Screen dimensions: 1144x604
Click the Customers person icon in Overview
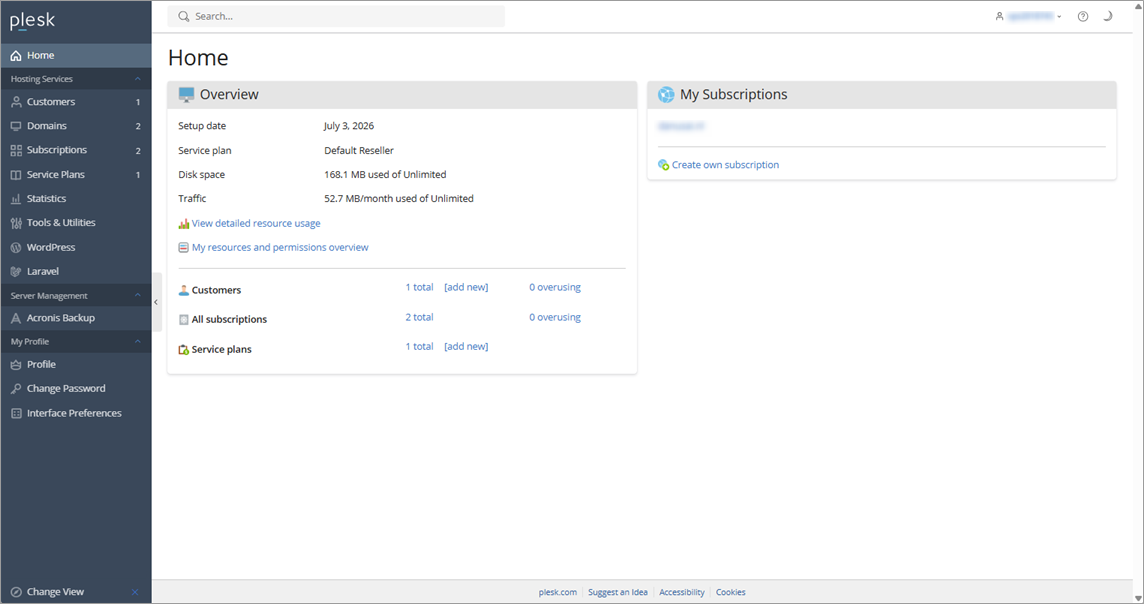point(184,290)
